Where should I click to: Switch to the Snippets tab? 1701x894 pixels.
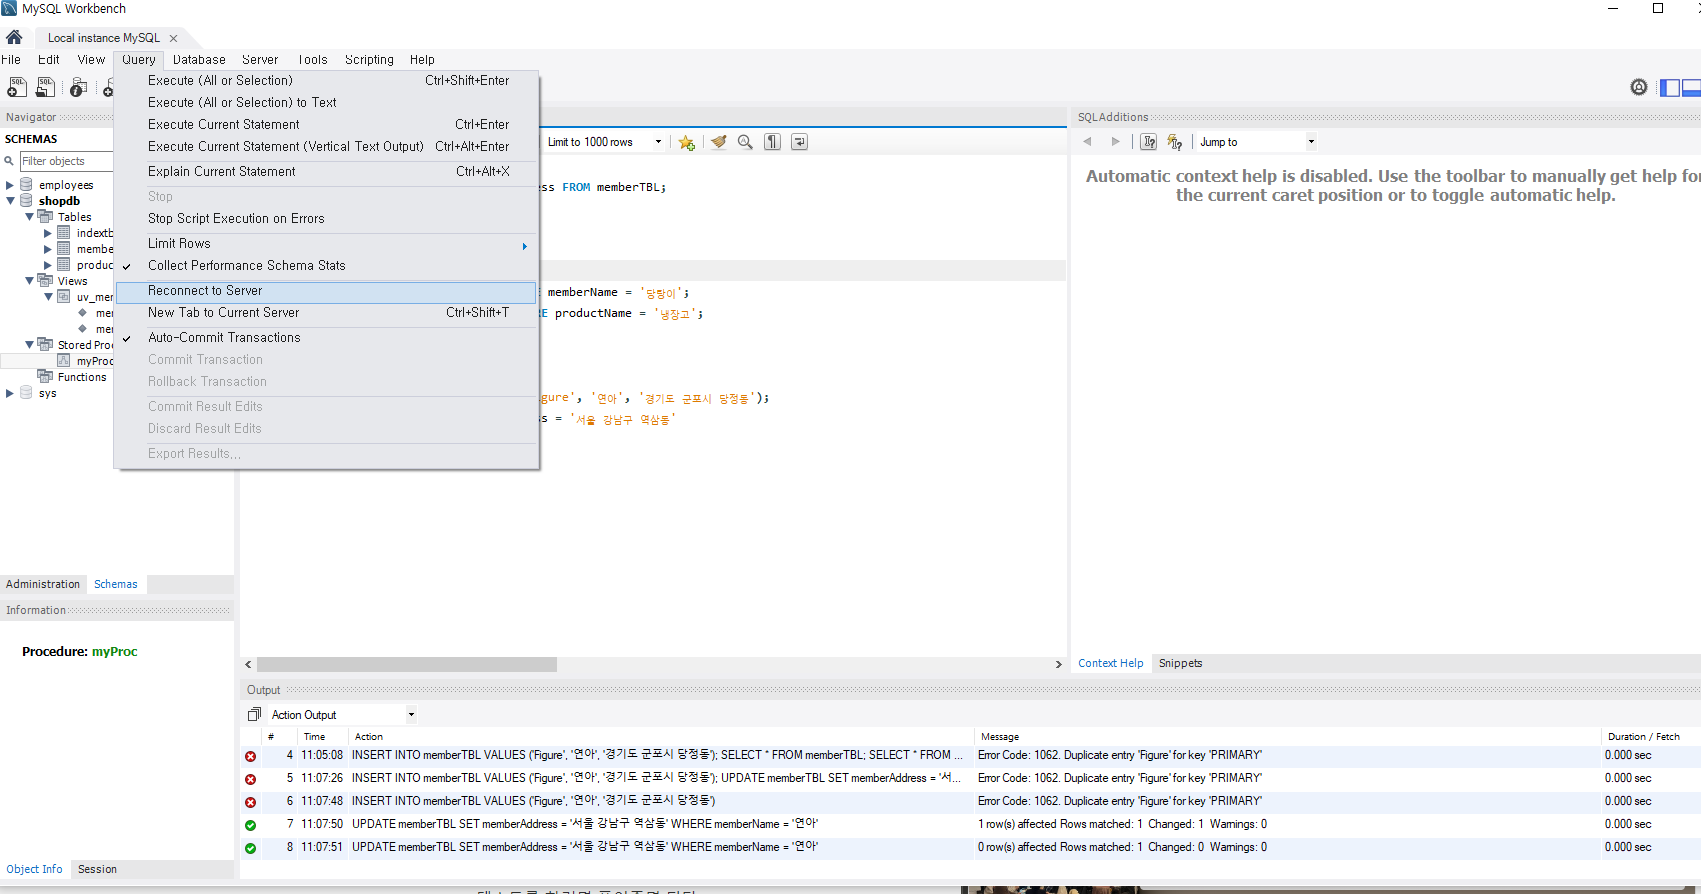click(1180, 663)
